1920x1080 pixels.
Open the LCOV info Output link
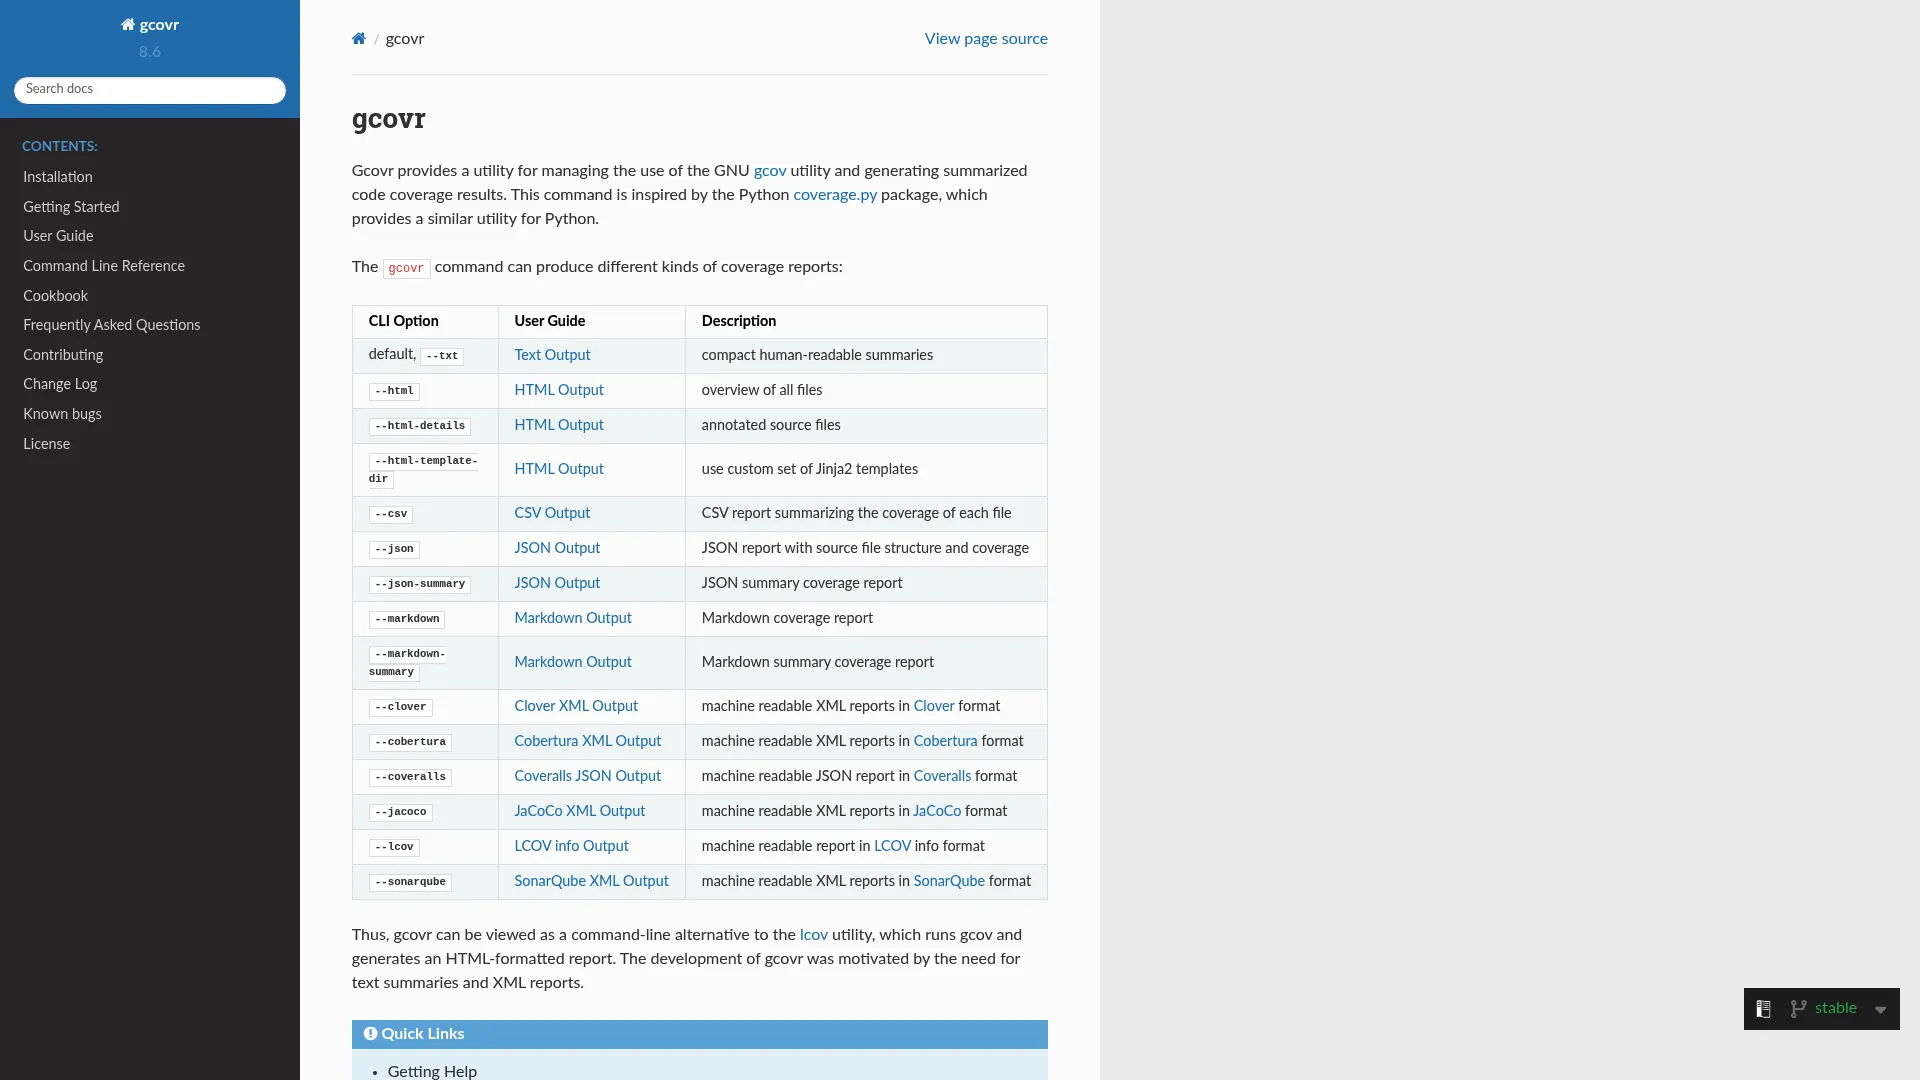coord(571,846)
